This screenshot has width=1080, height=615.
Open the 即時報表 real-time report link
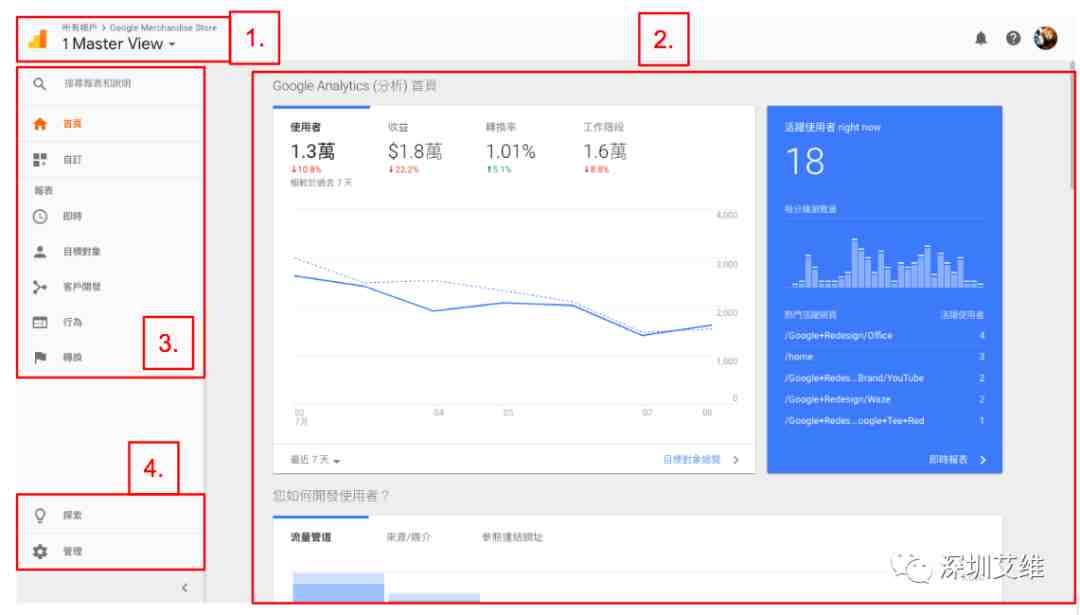click(948, 459)
